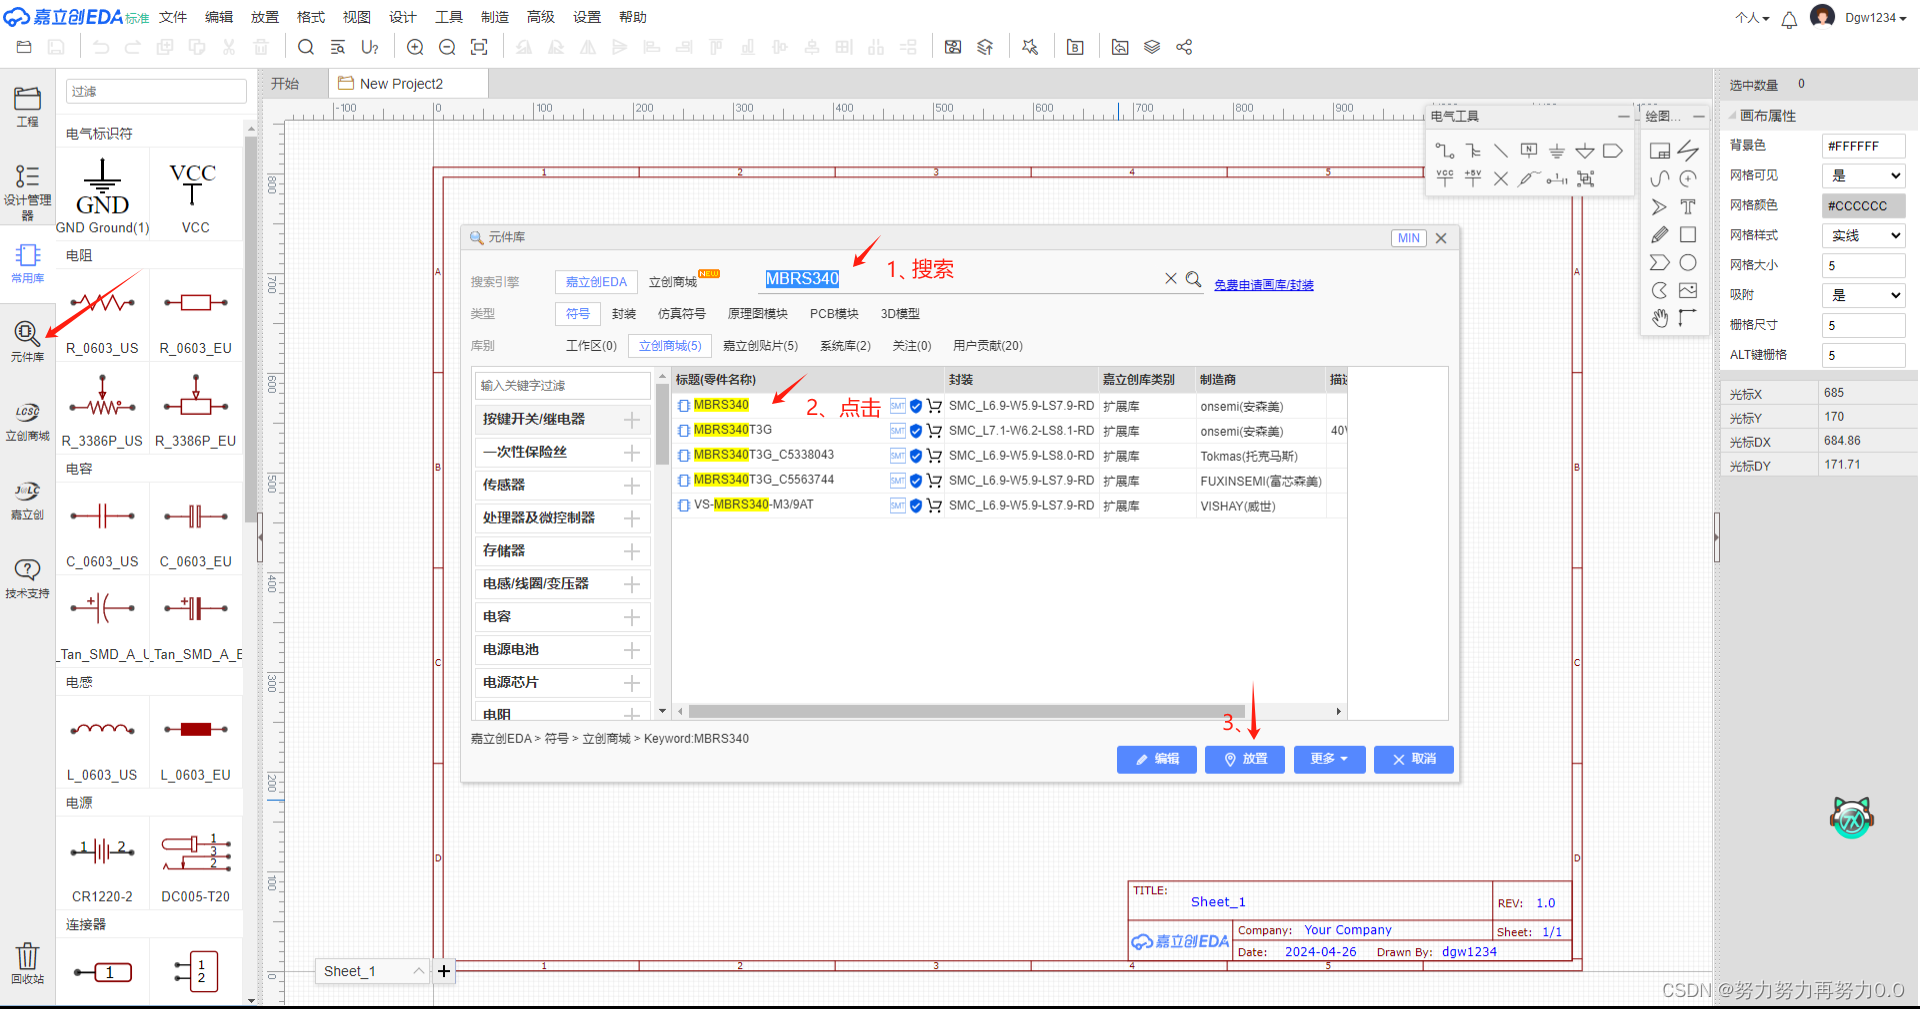Switch to New Project2 tab
The height and width of the screenshot is (1009, 1920).
[x=408, y=84]
